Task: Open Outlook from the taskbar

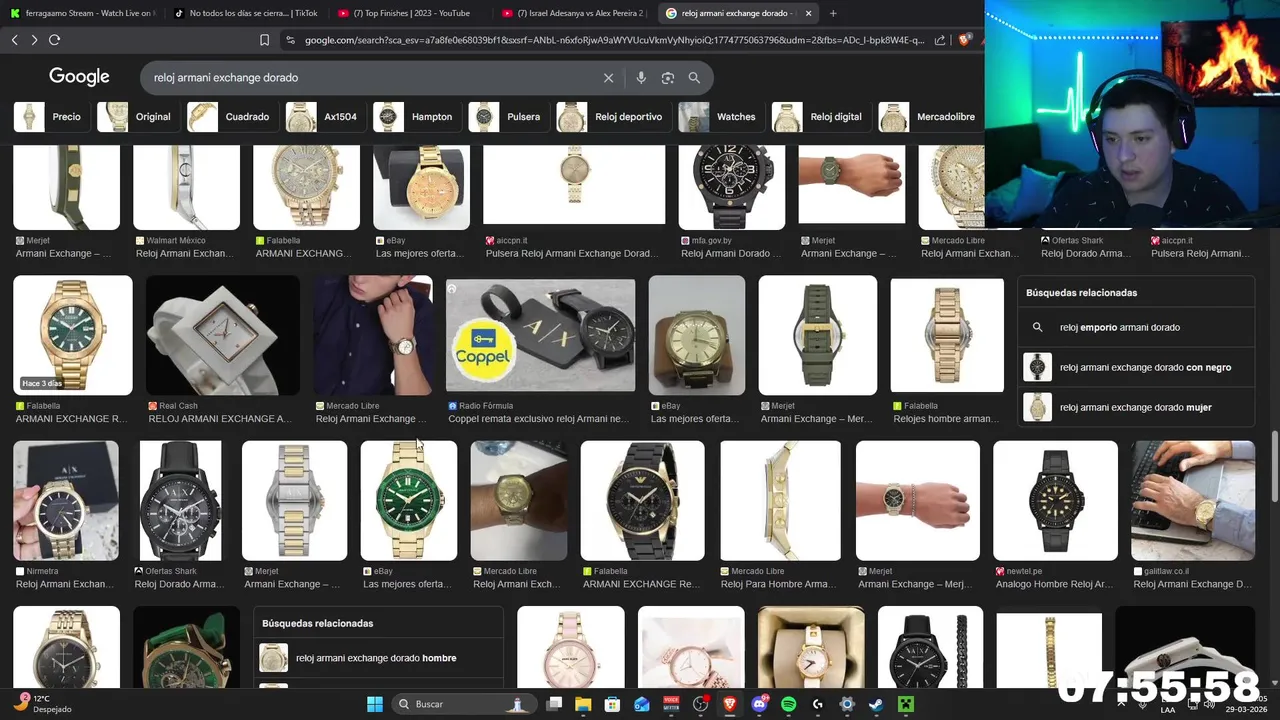Action: coord(642,704)
